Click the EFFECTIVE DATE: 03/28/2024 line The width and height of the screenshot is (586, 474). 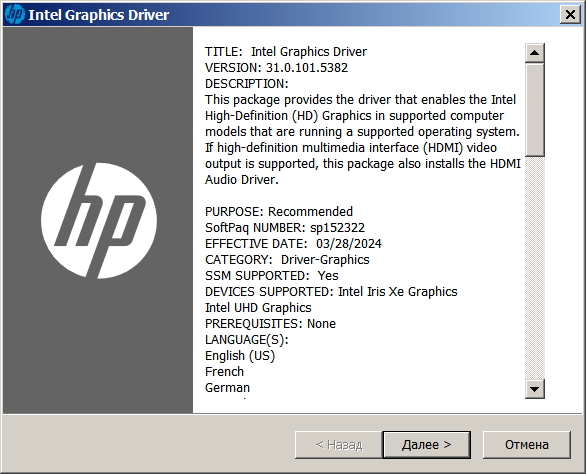click(293, 244)
